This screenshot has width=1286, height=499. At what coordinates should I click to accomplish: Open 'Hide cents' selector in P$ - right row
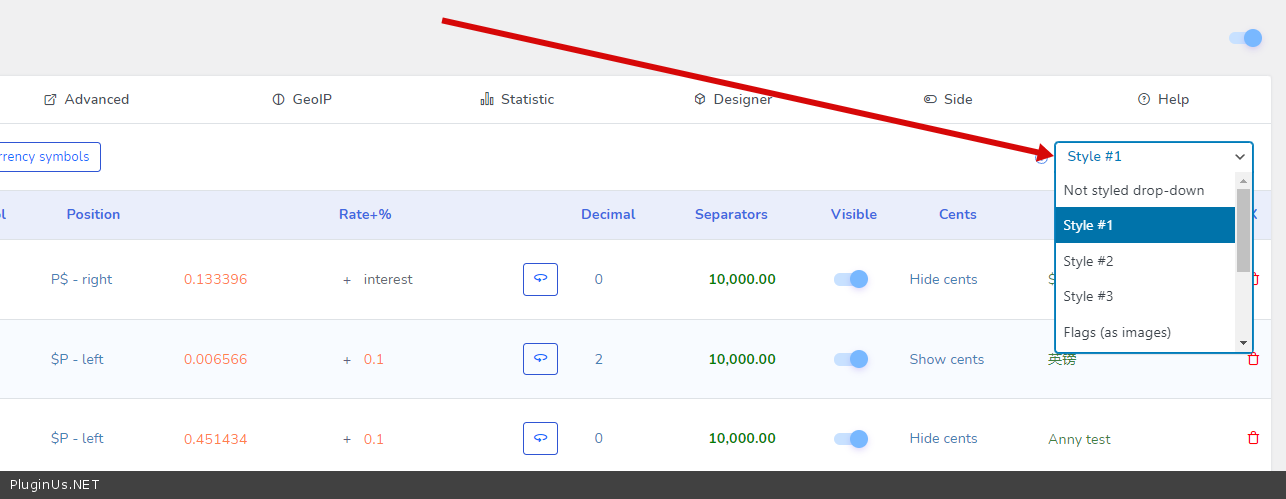pyautogui.click(x=943, y=279)
